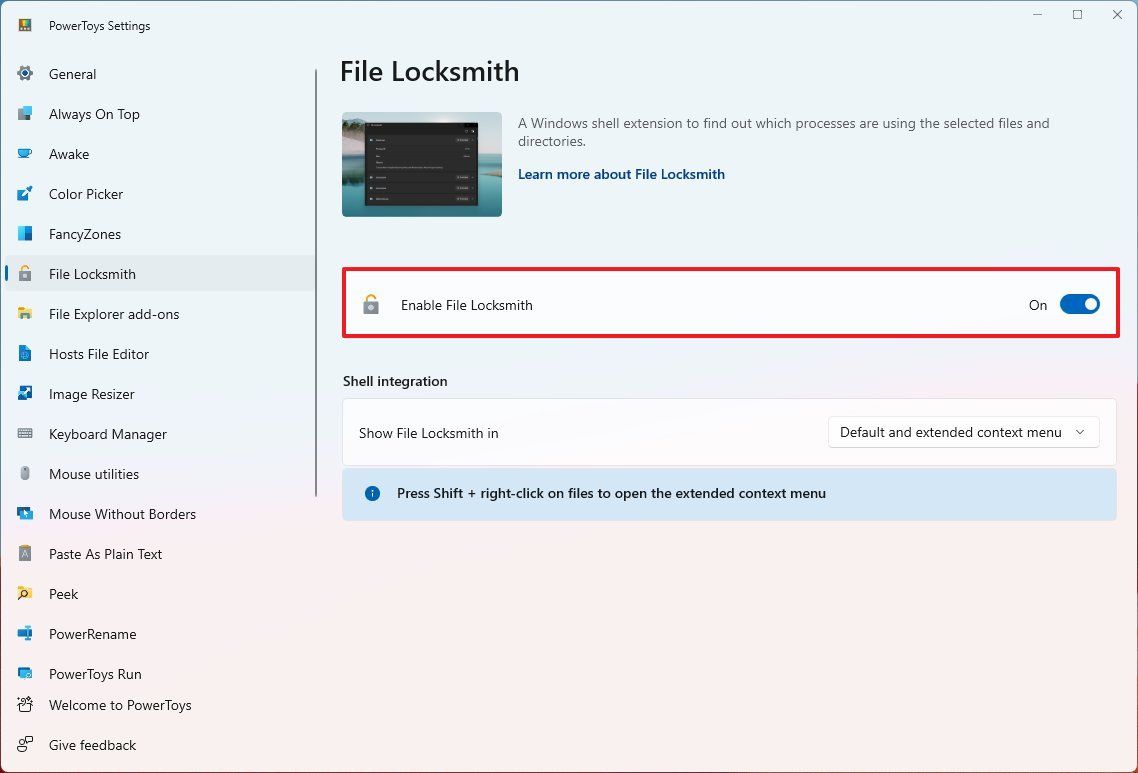Image resolution: width=1138 pixels, height=773 pixels.
Task: Close the PowerToys Settings window
Action: tap(1117, 15)
